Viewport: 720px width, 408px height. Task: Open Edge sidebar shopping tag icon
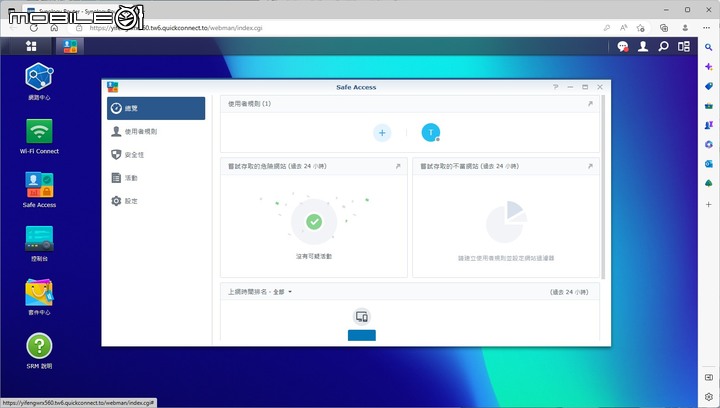point(709,86)
